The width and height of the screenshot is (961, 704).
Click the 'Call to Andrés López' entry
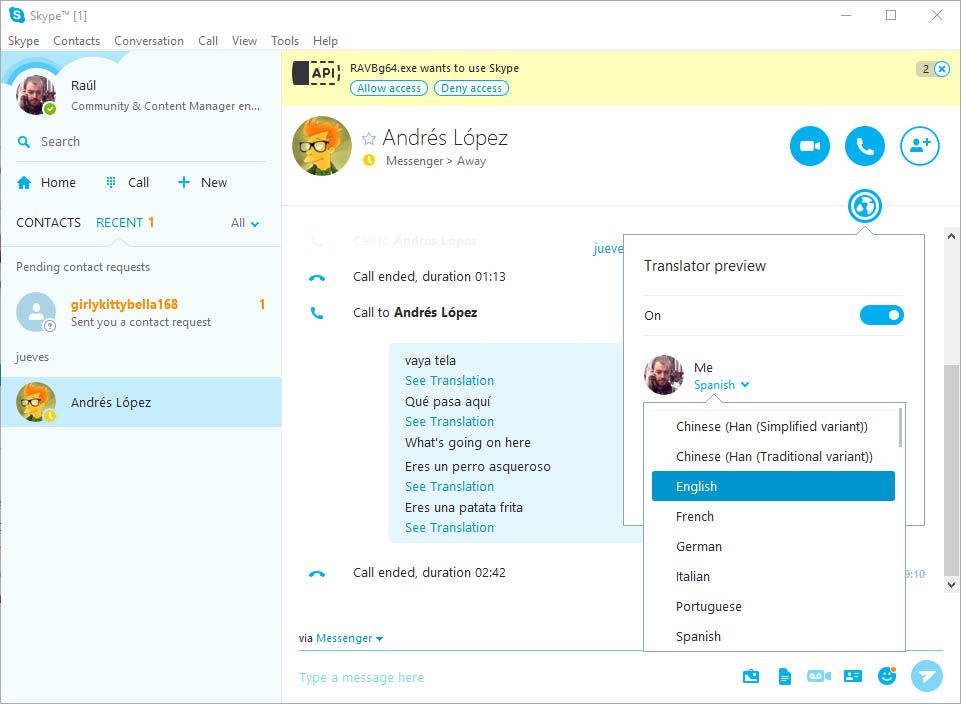click(415, 312)
